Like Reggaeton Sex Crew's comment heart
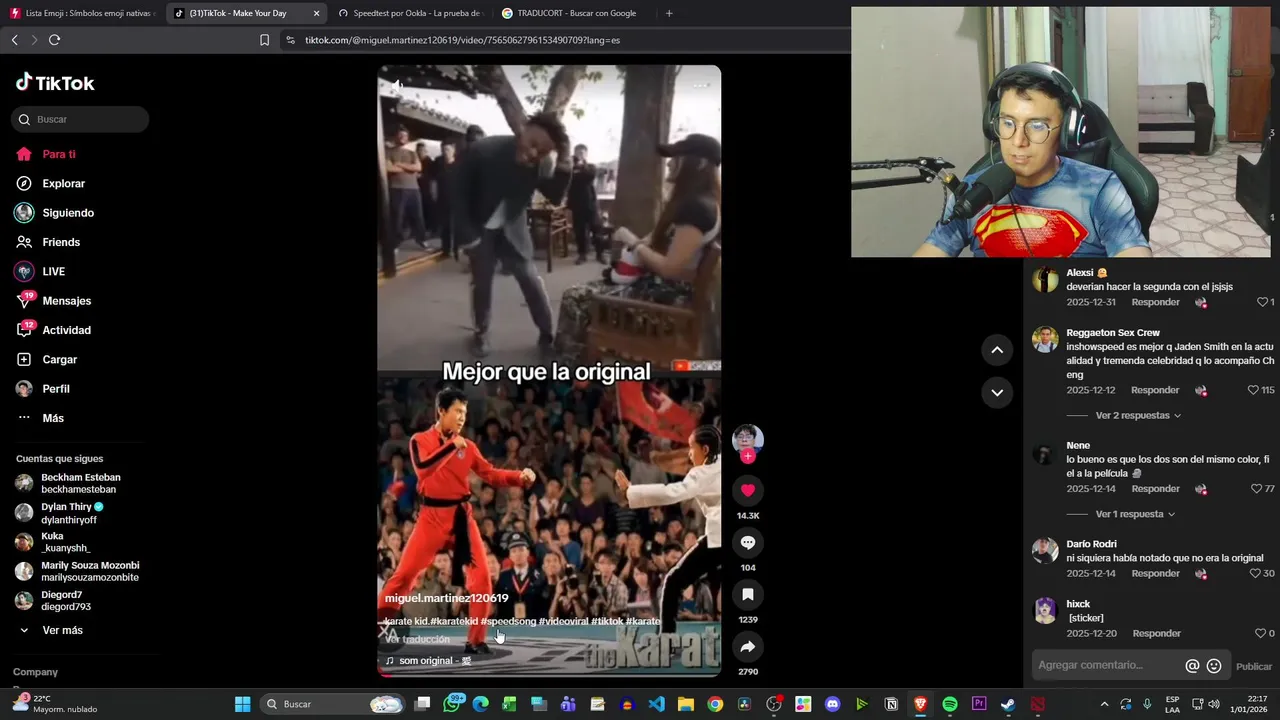 (x=1253, y=390)
